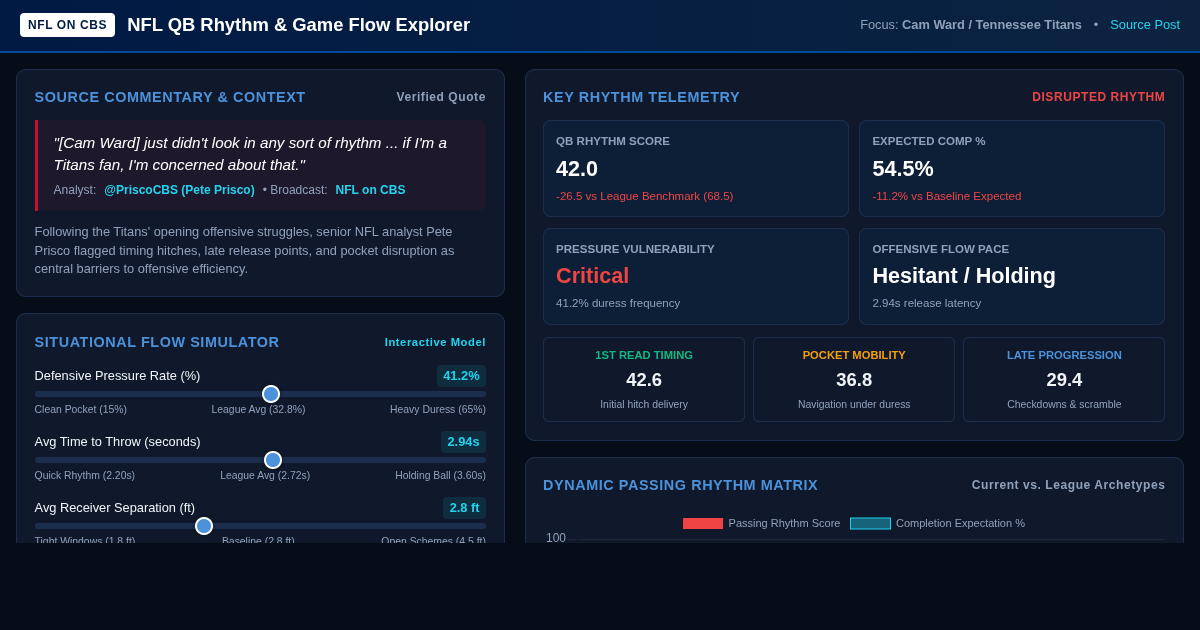Click the Current vs. League Archetypes label
The image size is (1200, 630).
click(x=1068, y=485)
